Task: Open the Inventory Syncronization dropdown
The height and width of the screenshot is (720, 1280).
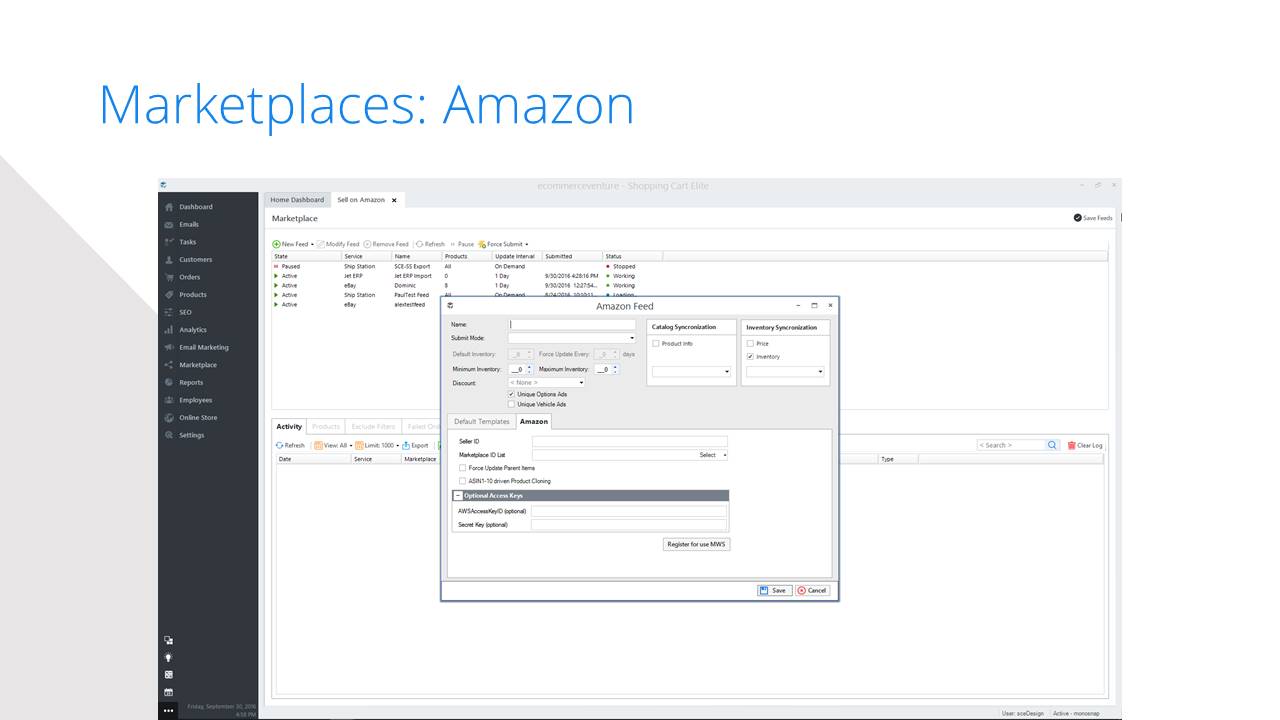Action: (x=785, y=371)
